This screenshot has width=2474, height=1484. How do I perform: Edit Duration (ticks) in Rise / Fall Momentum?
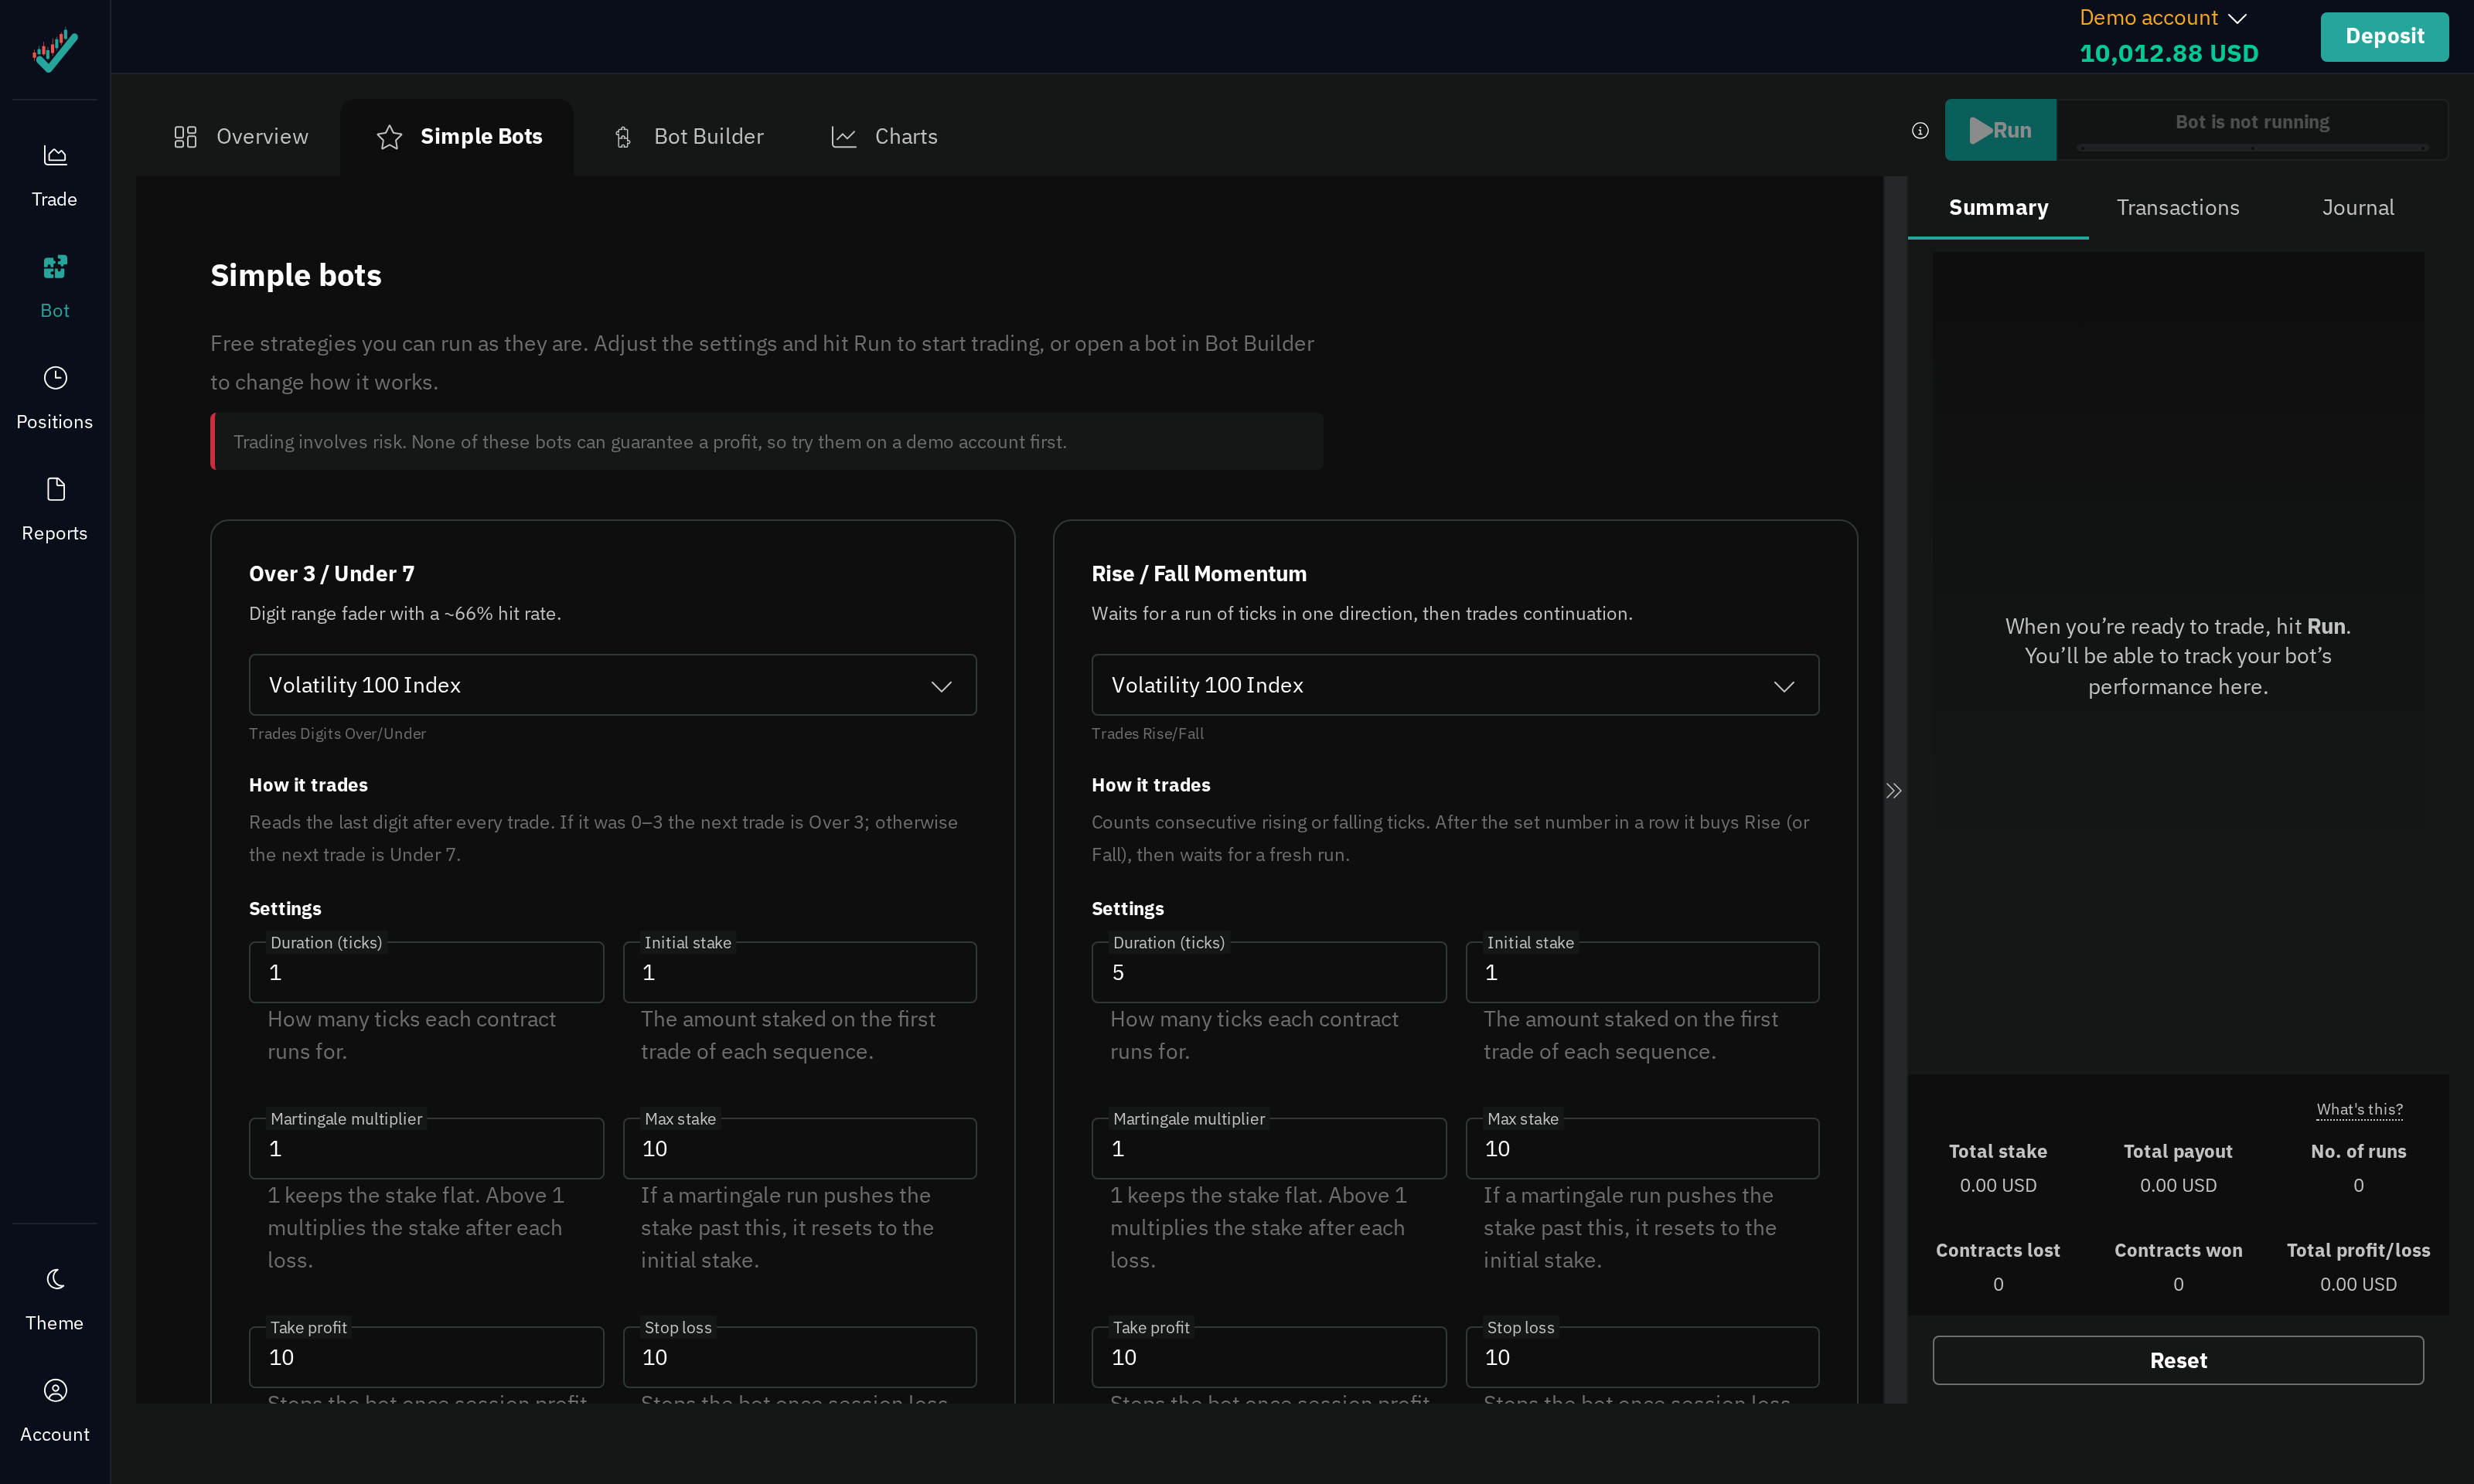click(1269, 972)
